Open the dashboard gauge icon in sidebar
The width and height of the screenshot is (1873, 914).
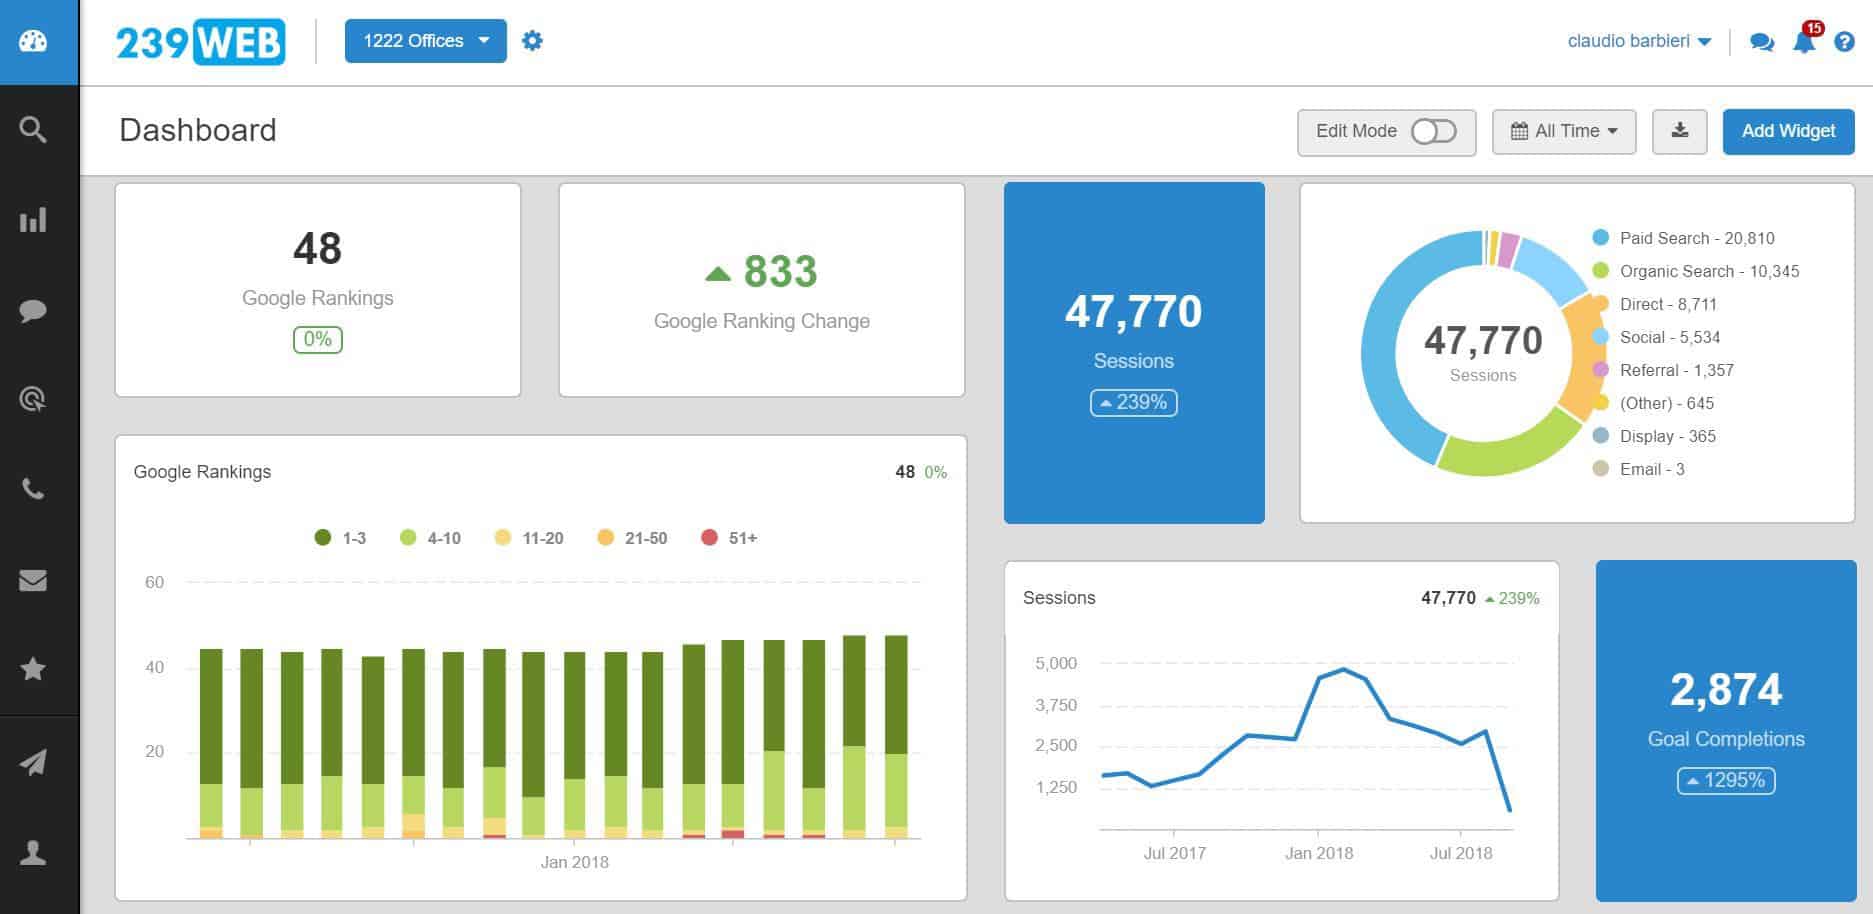33,41
